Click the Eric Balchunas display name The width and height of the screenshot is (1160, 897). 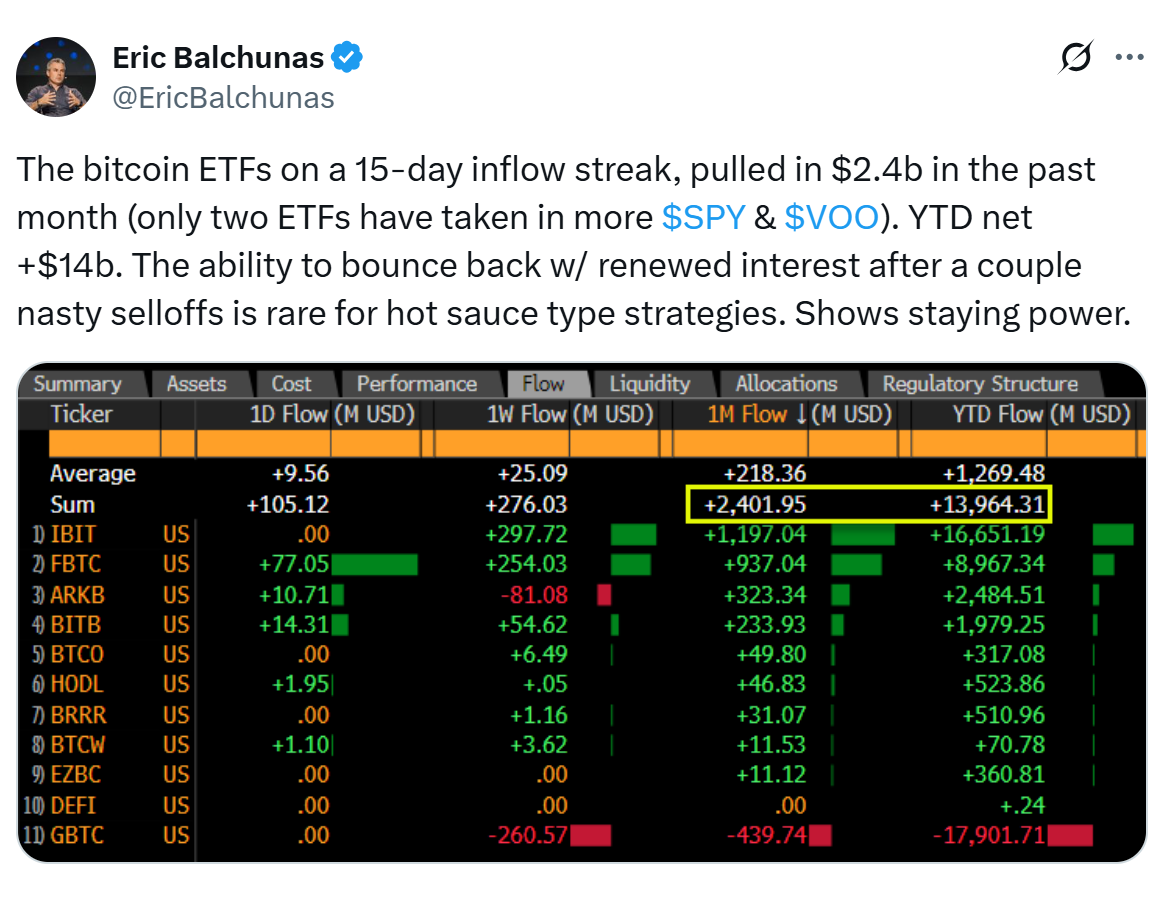point(218,59)
